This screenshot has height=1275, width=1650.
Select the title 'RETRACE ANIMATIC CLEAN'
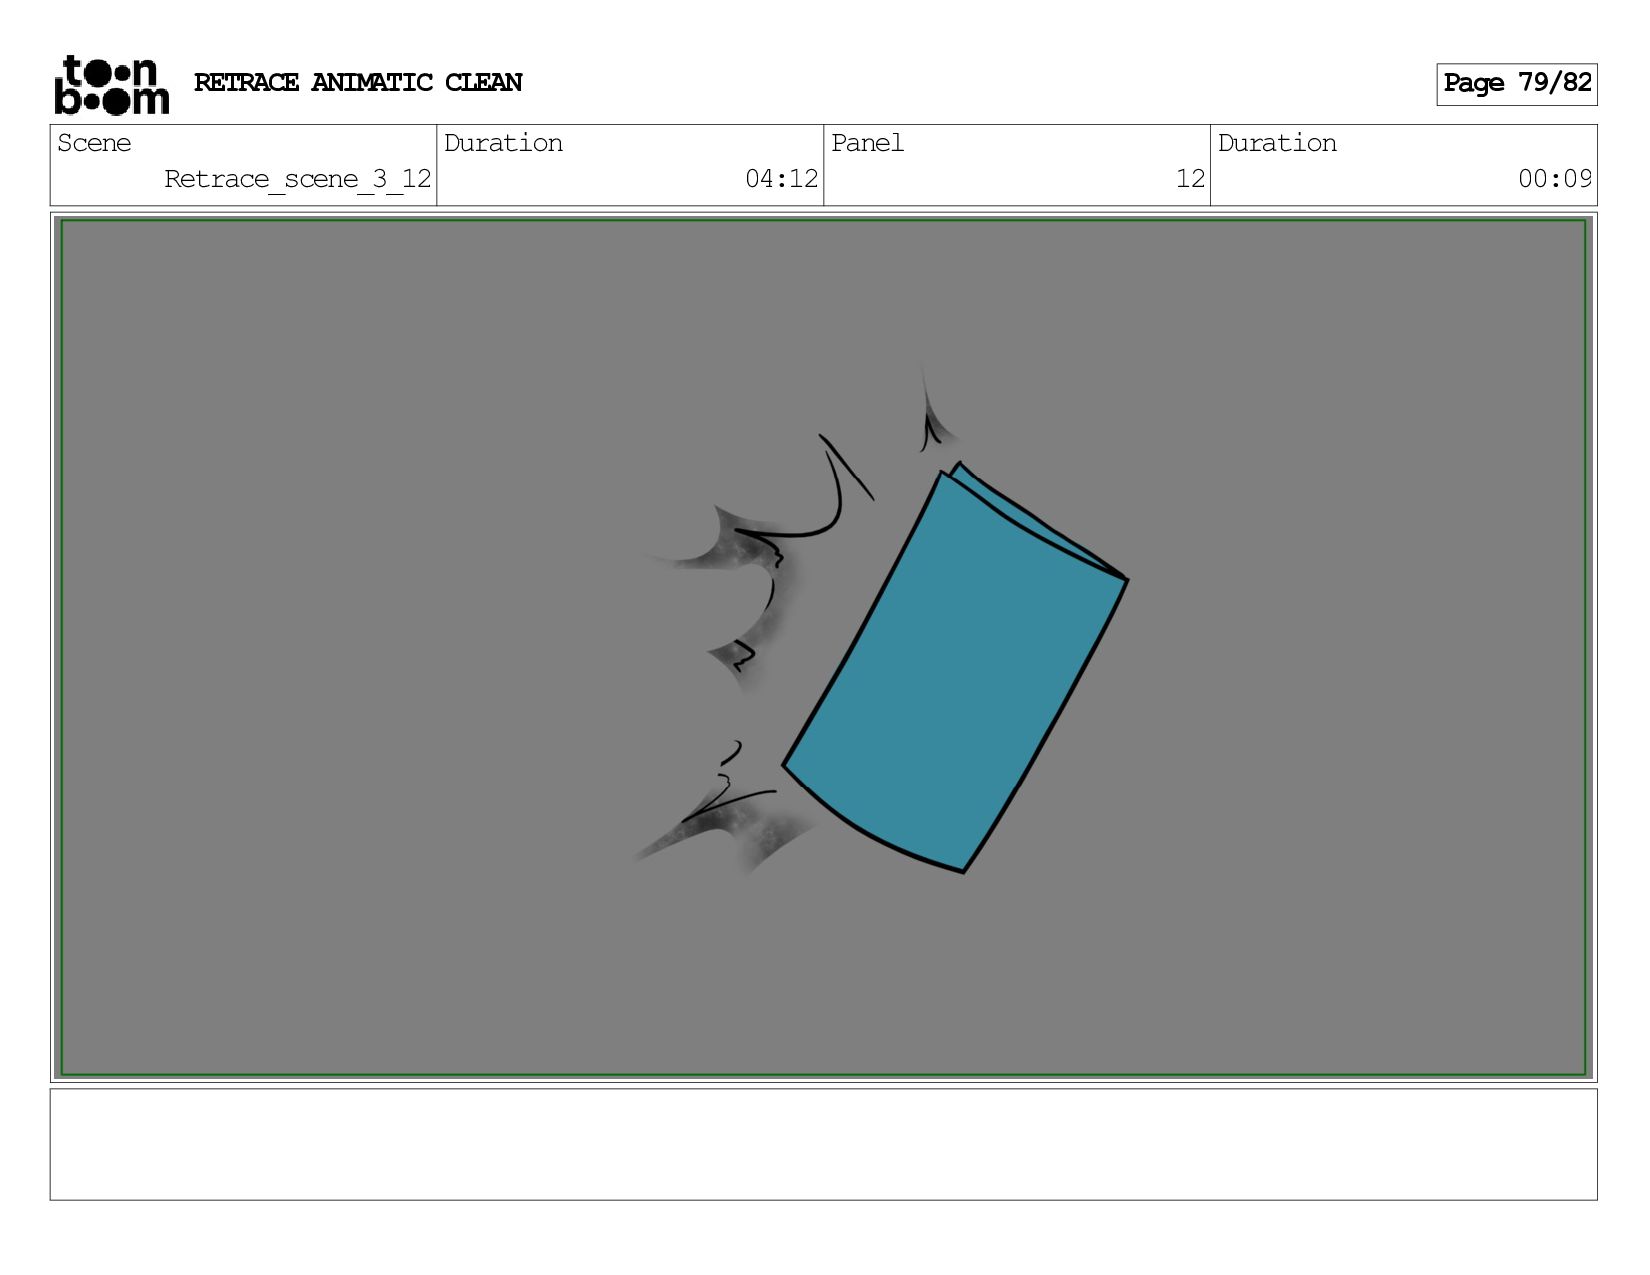358,83
